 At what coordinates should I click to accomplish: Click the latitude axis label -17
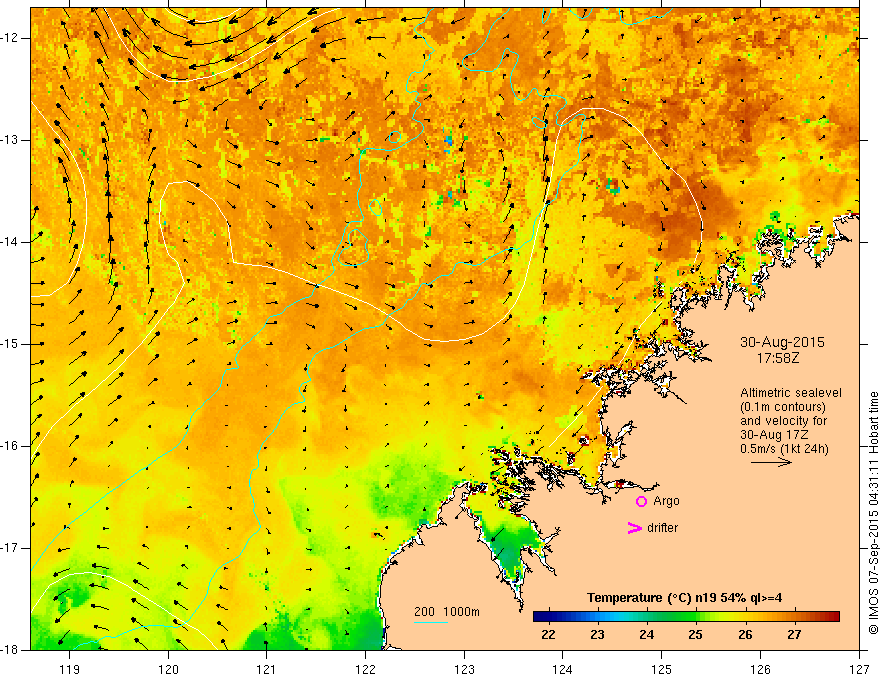(11, 548)
